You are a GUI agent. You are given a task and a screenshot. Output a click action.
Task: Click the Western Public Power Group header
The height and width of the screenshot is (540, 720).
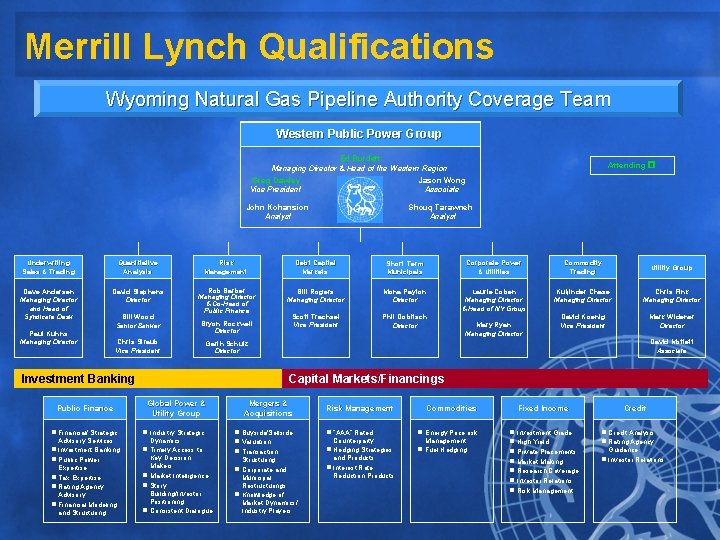click(359, 134)
